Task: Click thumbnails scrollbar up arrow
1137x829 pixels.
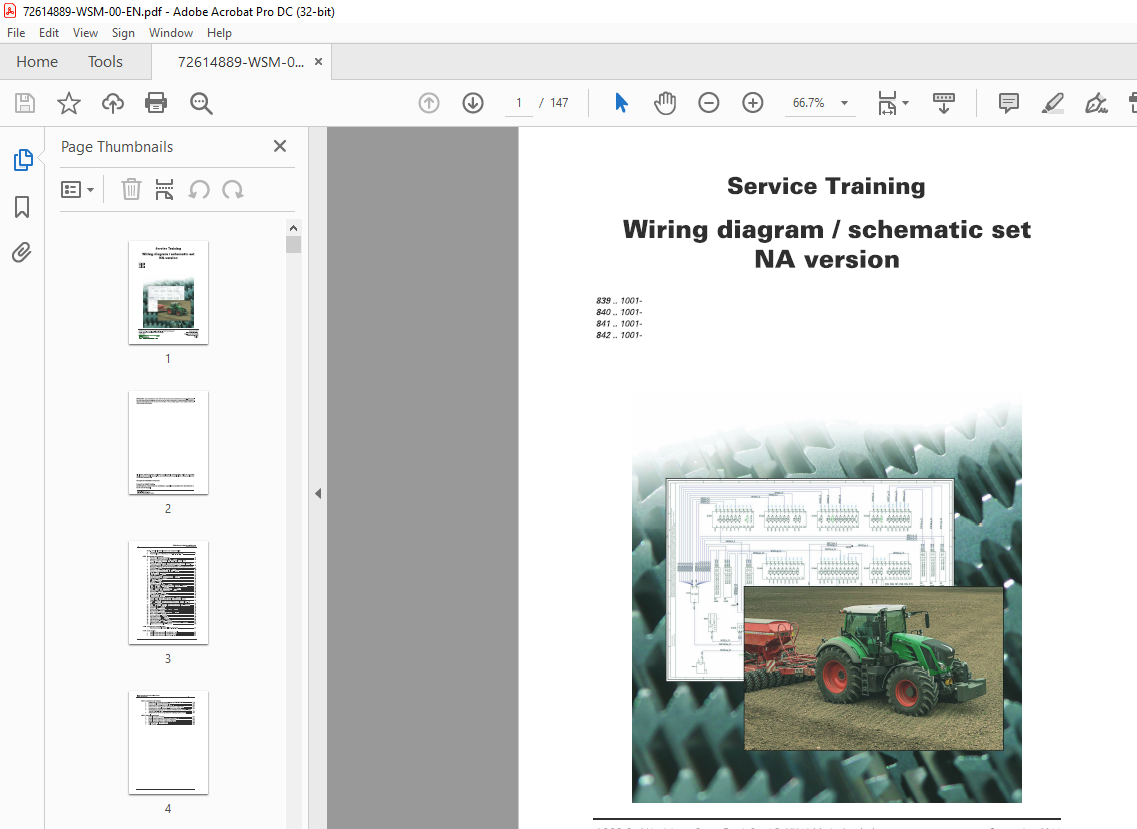Action: [294, 228]
